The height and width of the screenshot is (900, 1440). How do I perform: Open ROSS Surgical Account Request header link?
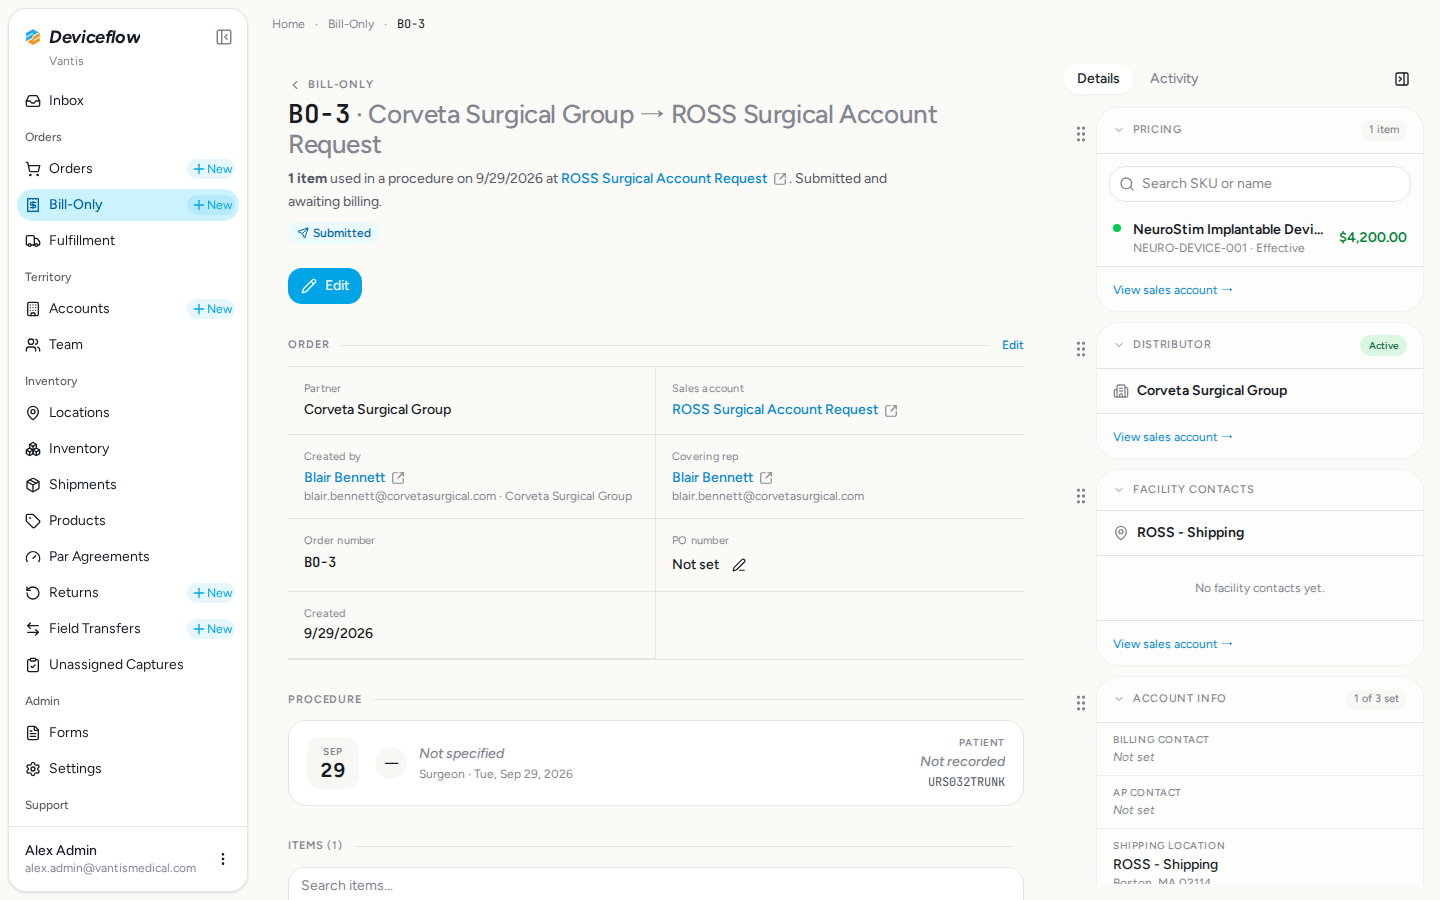664,179
